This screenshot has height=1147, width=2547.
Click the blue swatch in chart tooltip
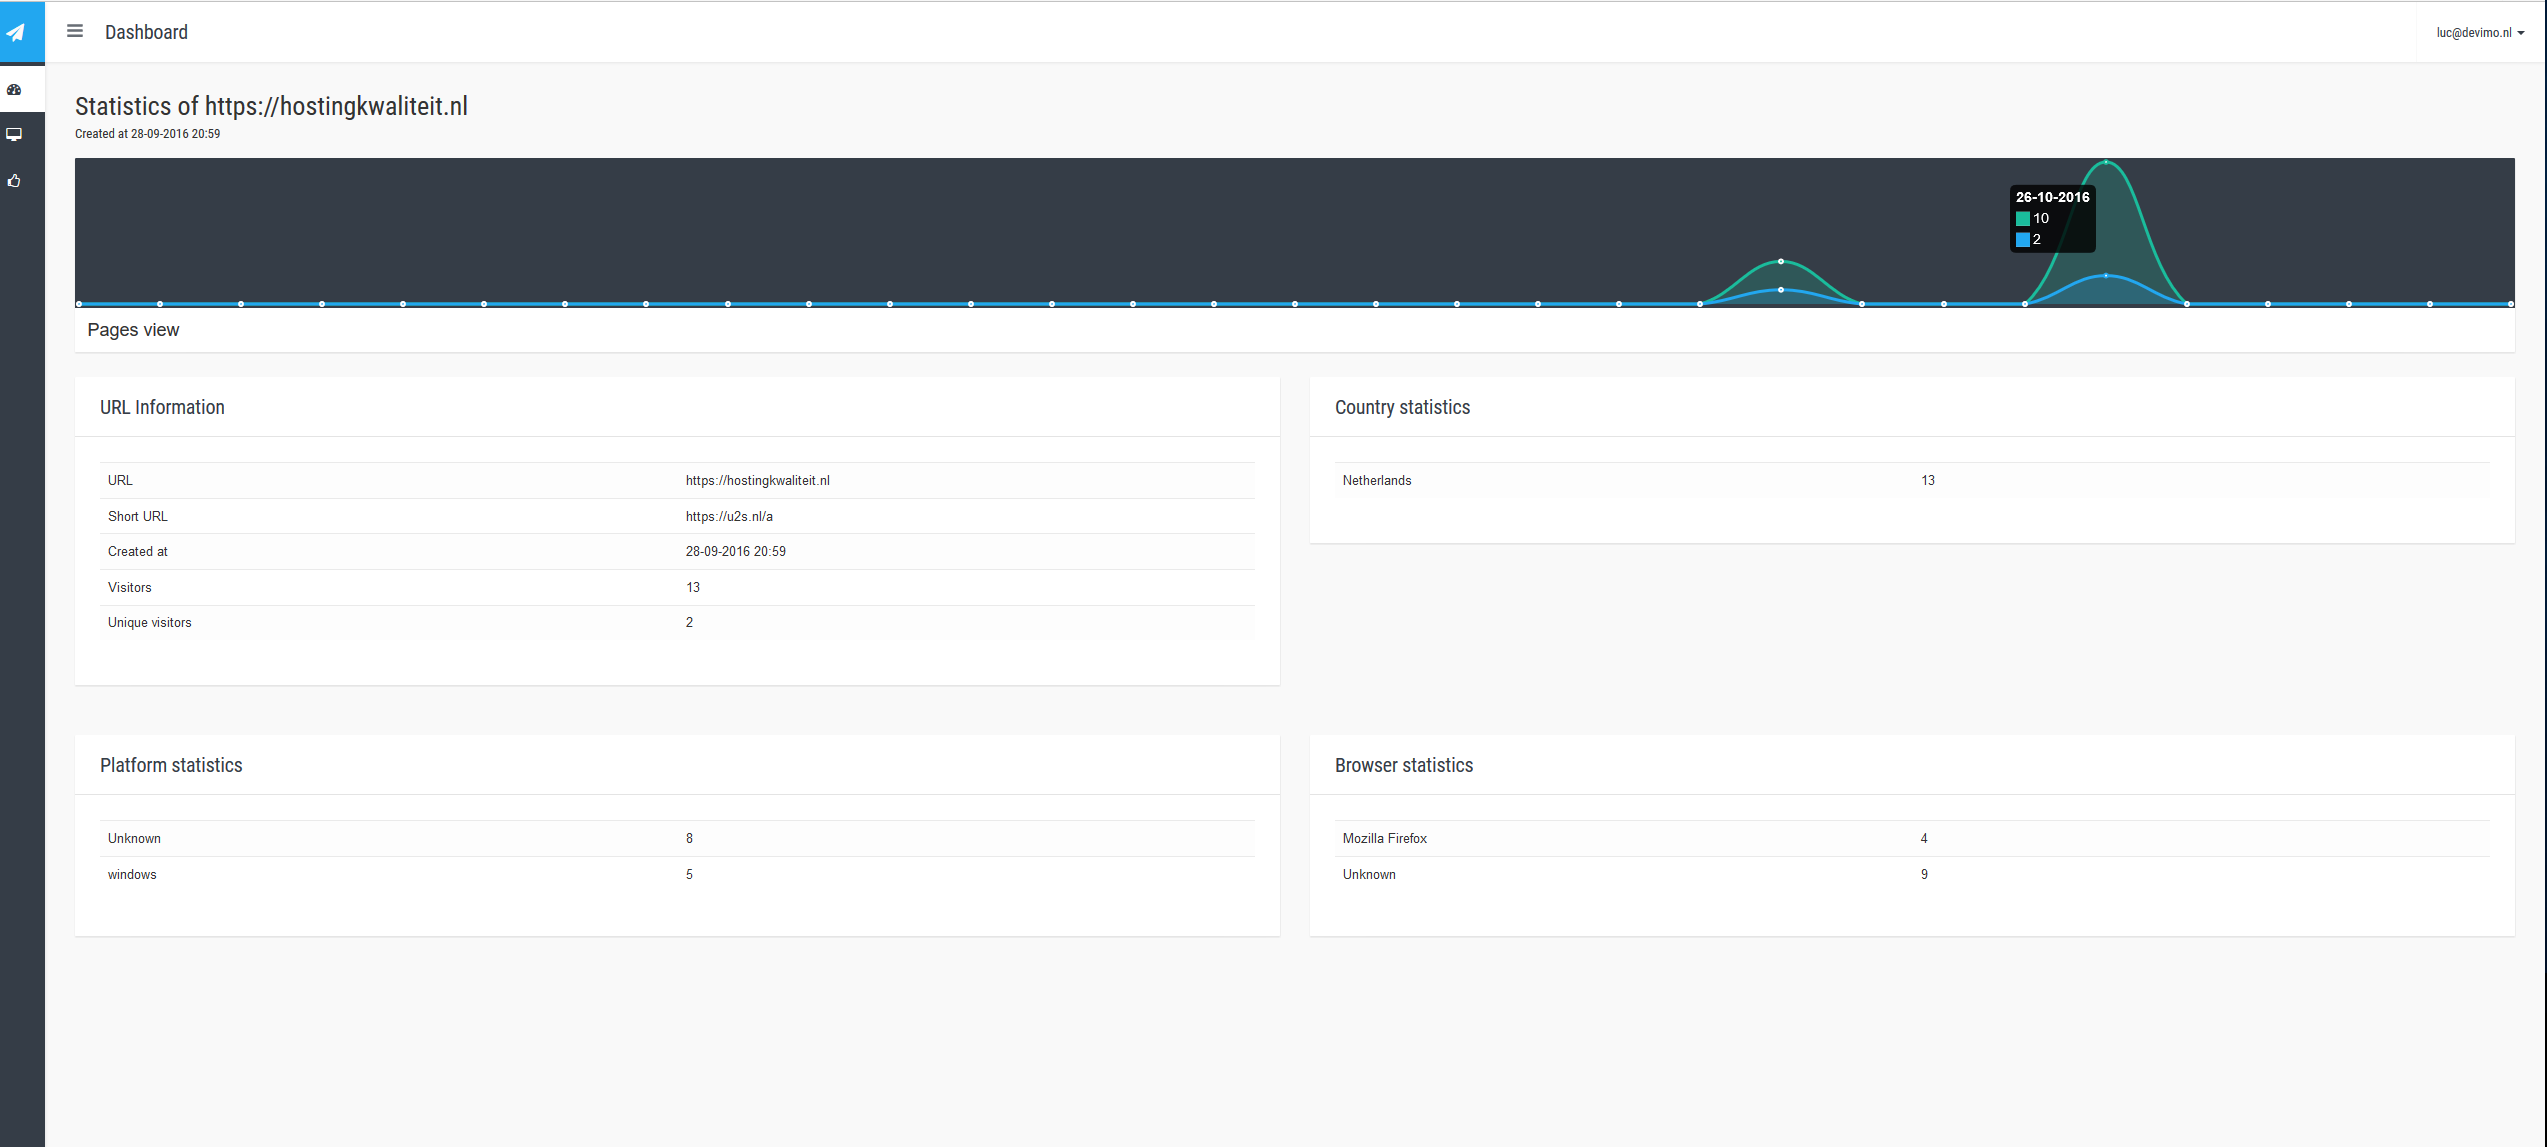pyautogui.click(x=2023, y=240)
